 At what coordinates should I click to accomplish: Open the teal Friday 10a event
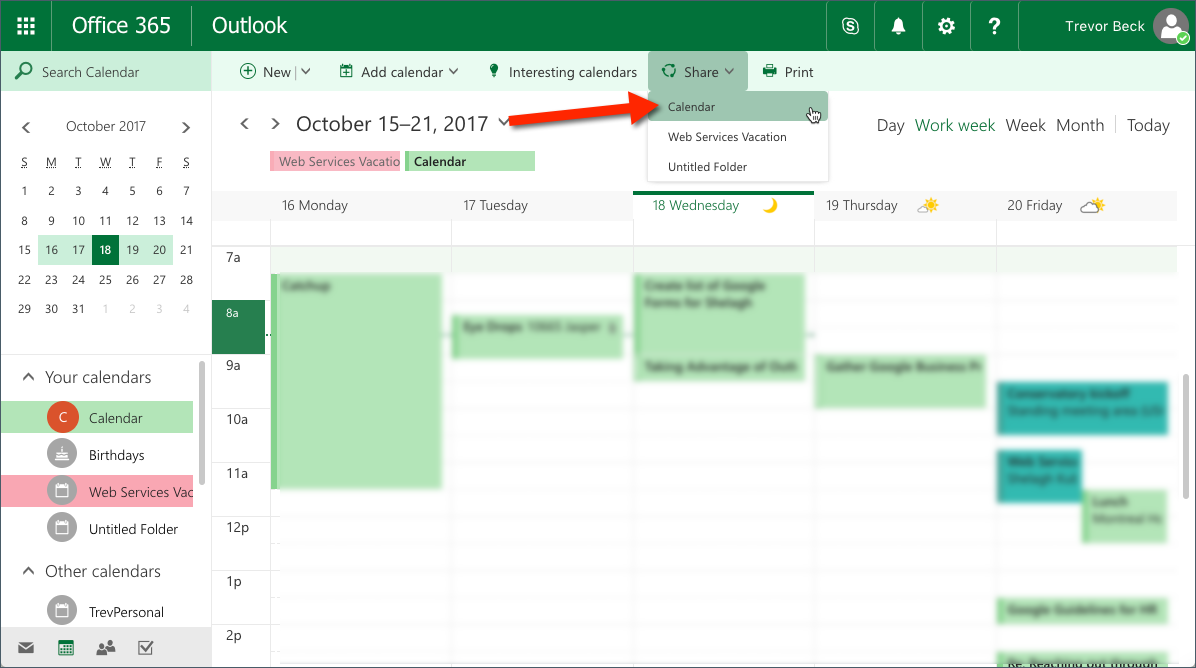click(x=1082, y=409)
